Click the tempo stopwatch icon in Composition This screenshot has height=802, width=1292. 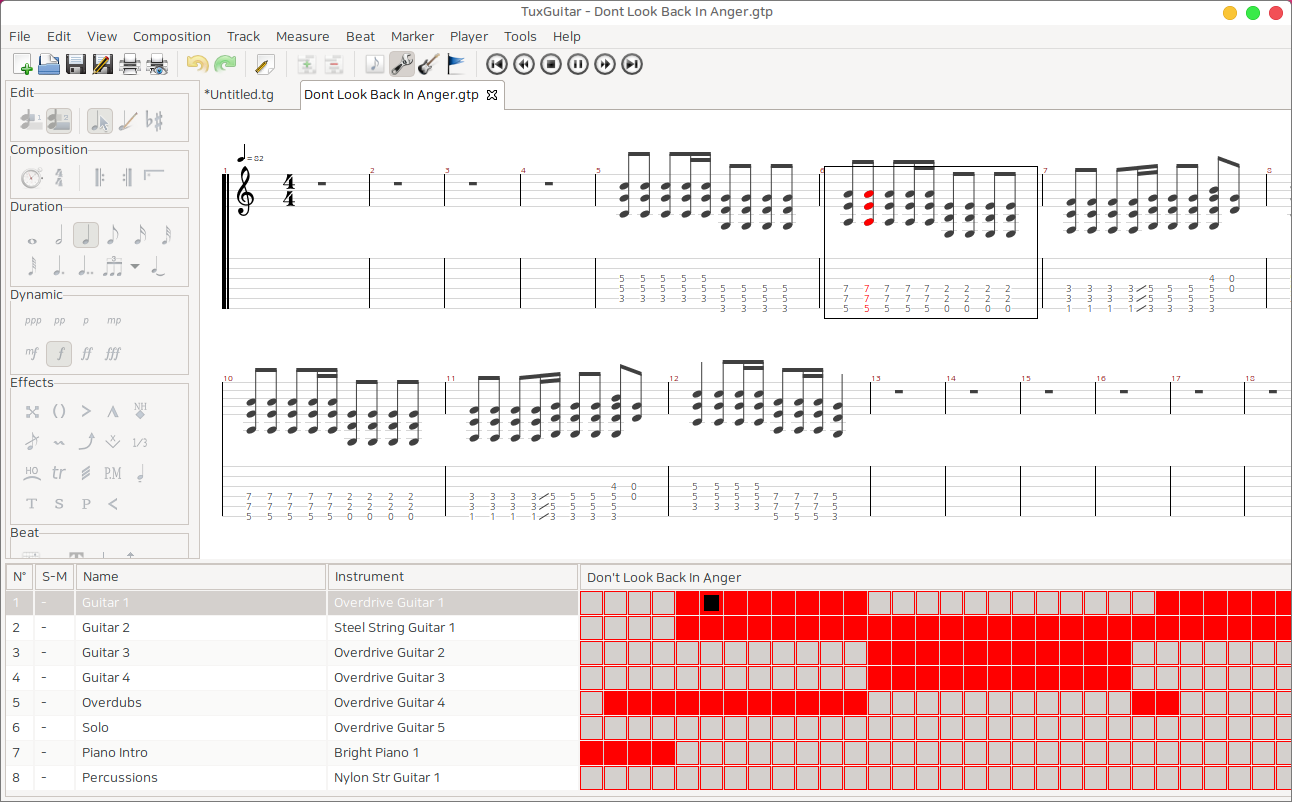(32, 179)
